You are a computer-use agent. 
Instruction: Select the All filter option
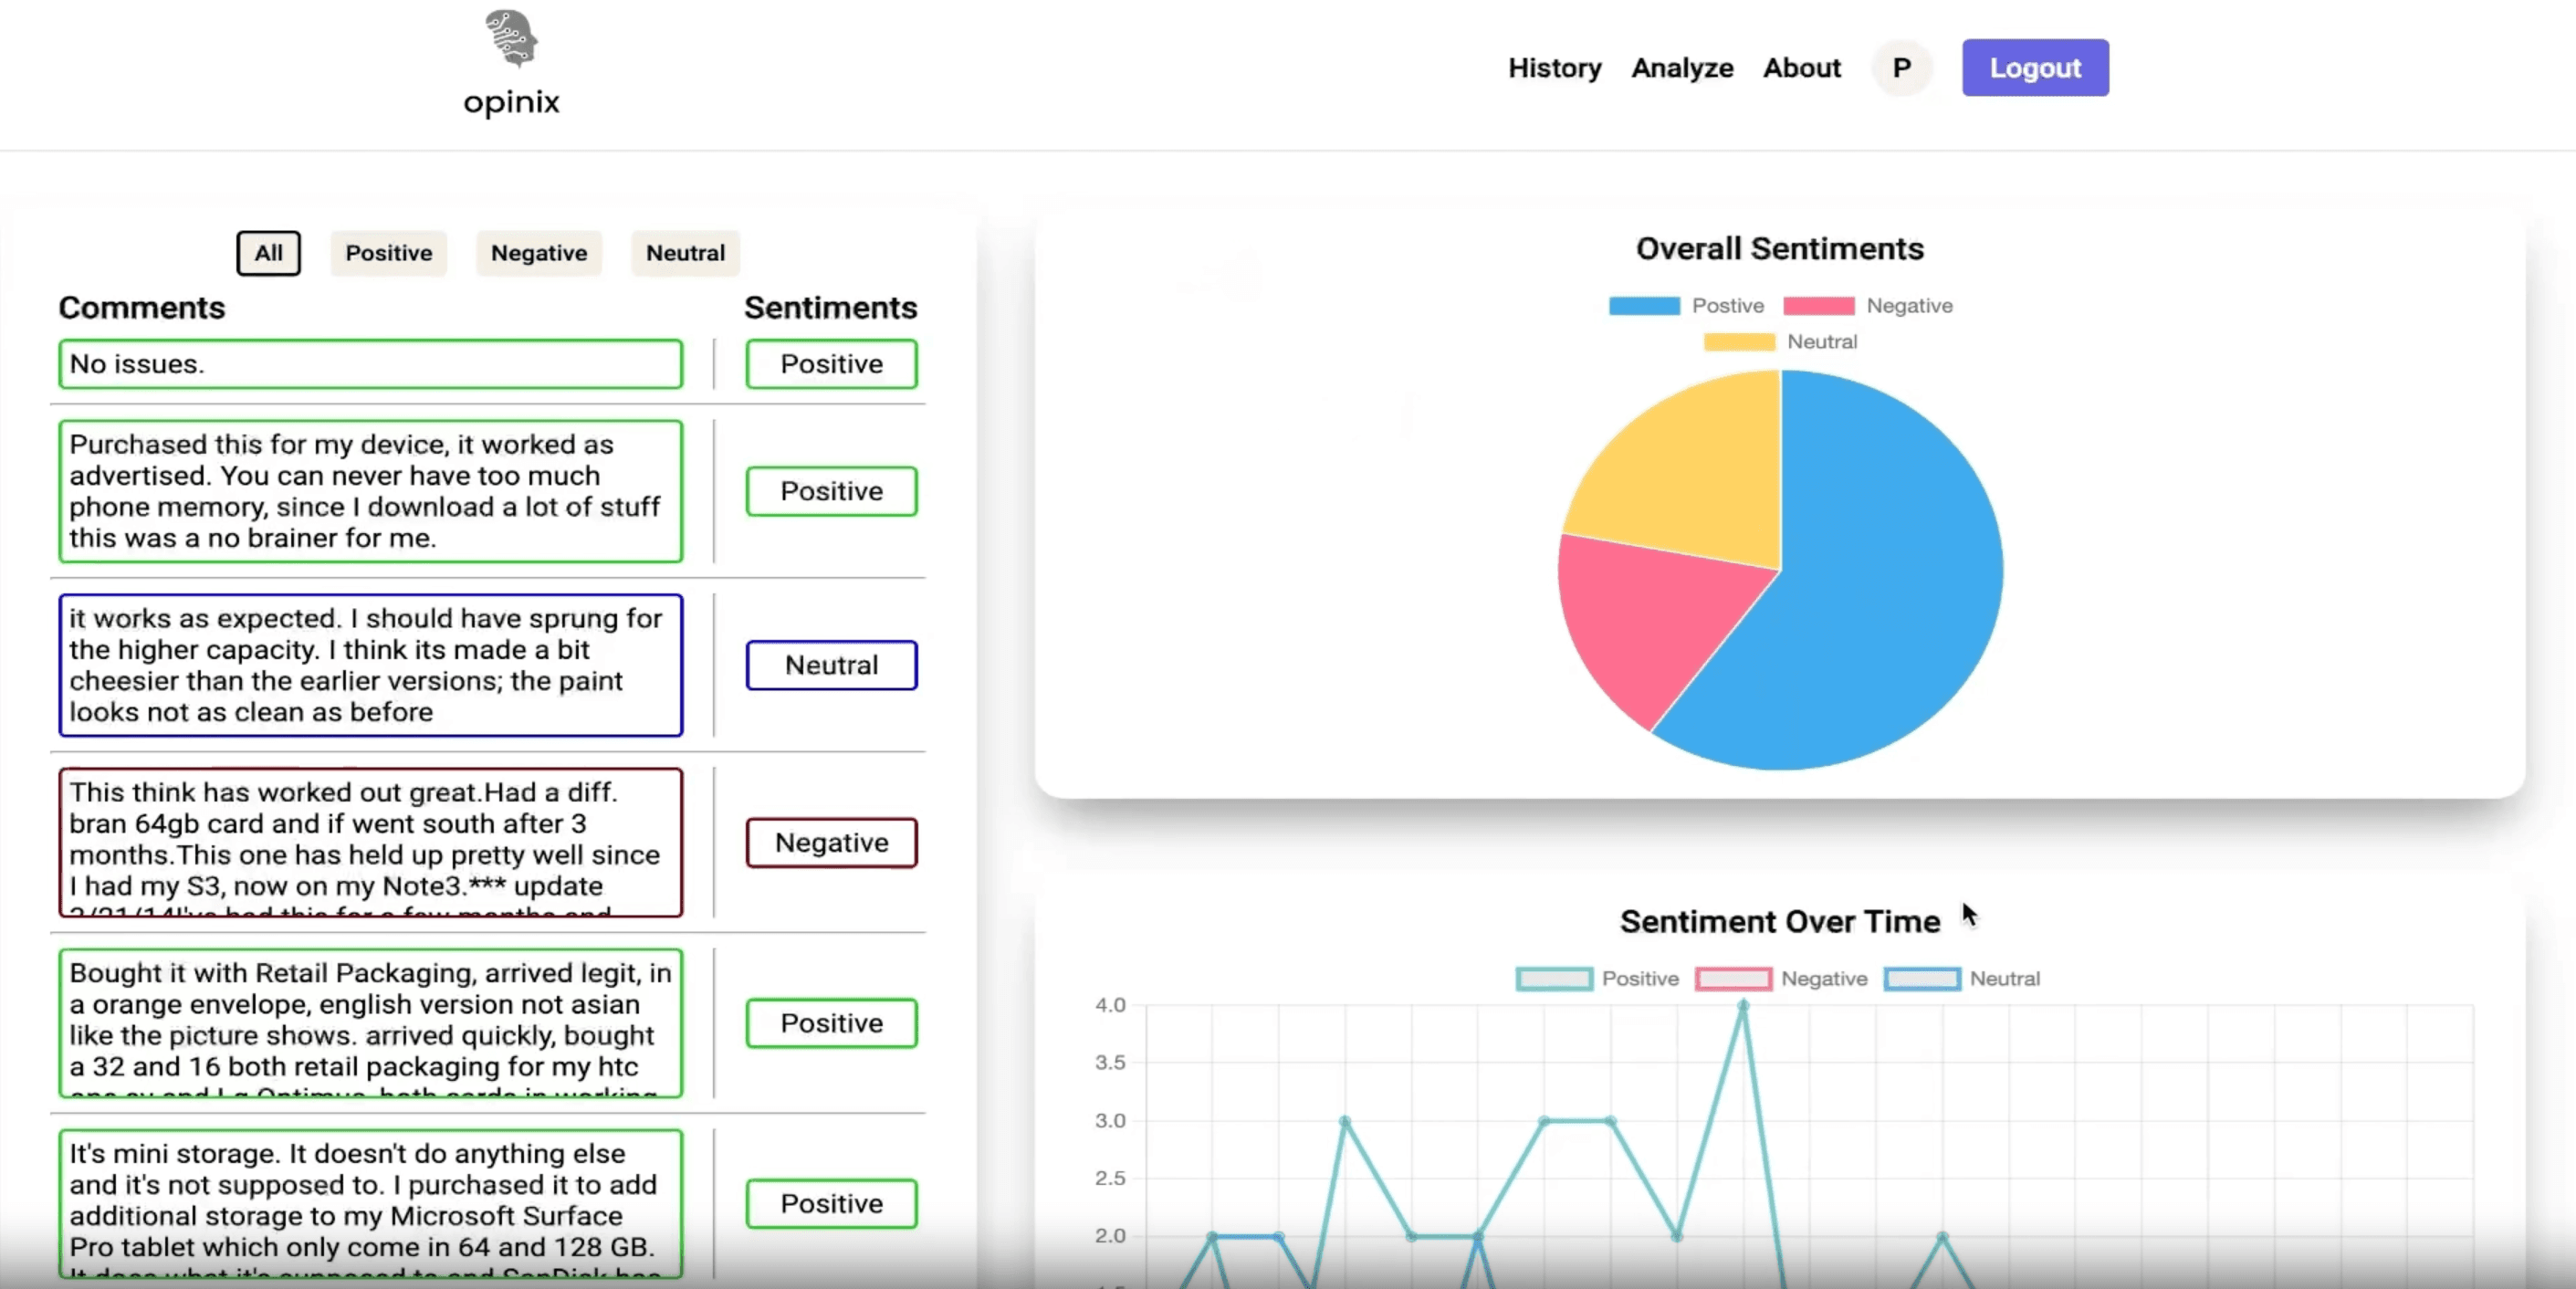267,252
